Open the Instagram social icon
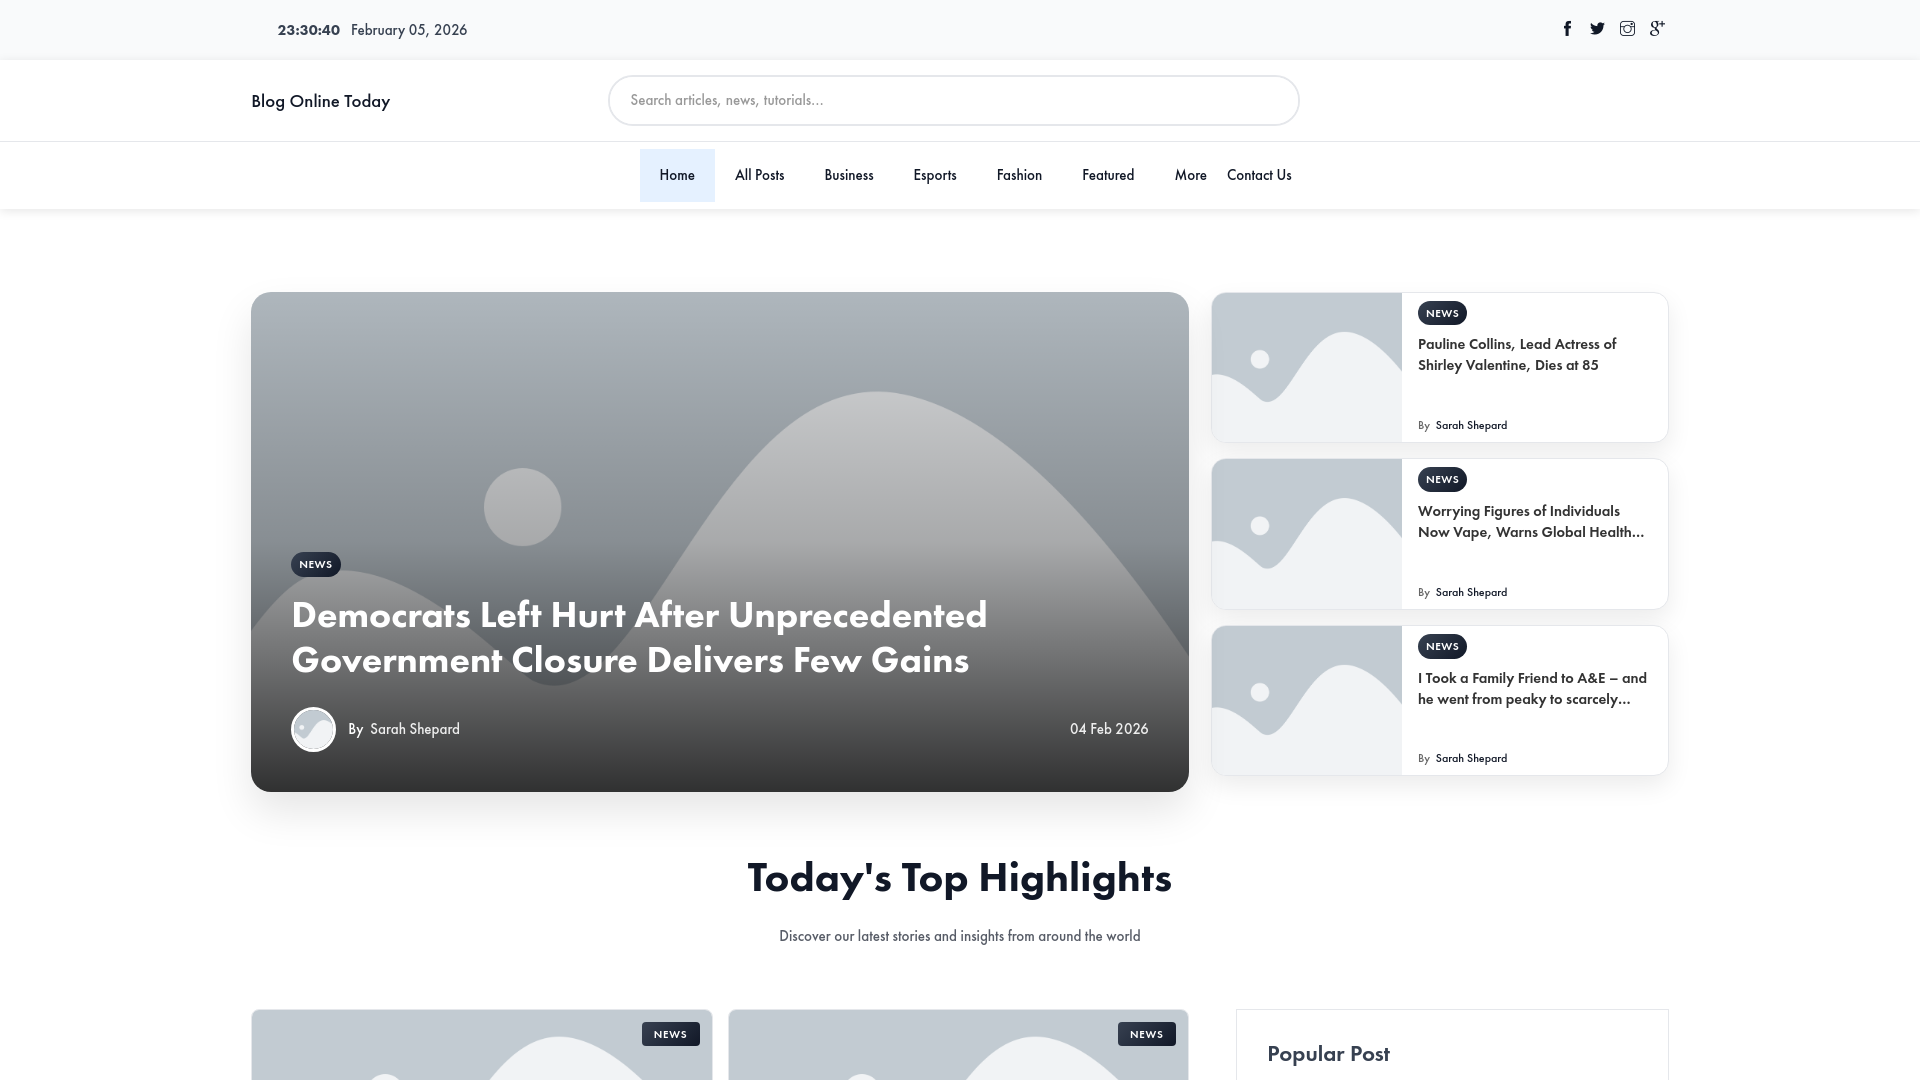The image size is (1920, 1080). coord(1627,29)
